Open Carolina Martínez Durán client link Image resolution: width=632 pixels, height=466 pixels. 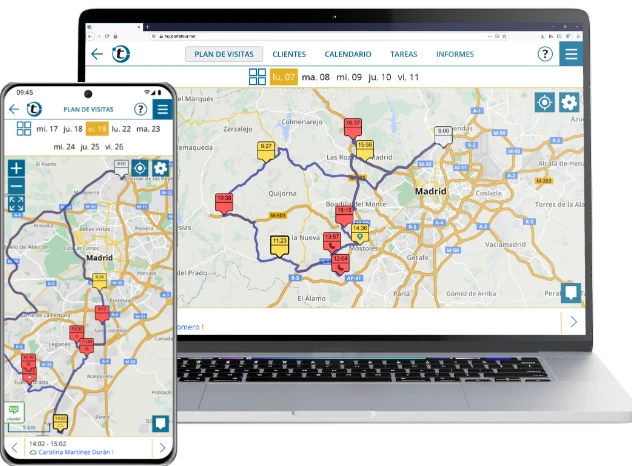(x=74, y=452)
